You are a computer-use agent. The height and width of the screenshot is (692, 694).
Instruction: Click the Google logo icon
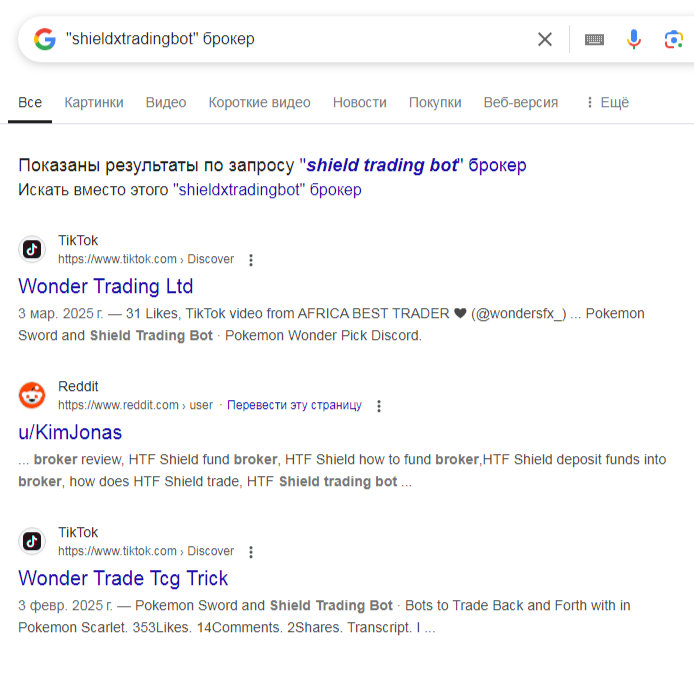(44, 39)
